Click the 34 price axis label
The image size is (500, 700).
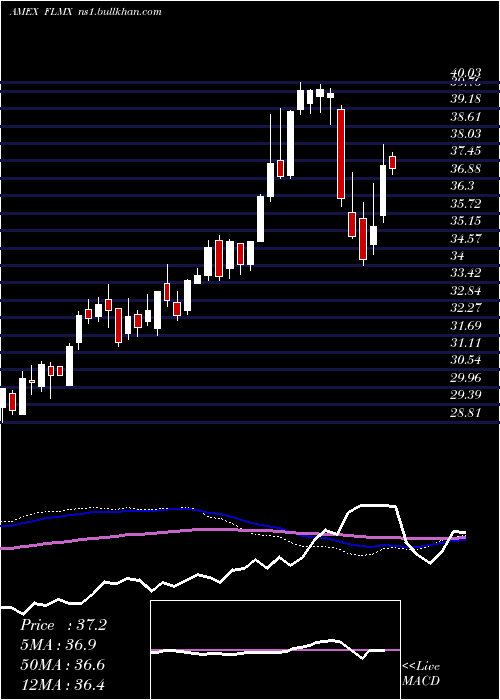tap(458, 256)
